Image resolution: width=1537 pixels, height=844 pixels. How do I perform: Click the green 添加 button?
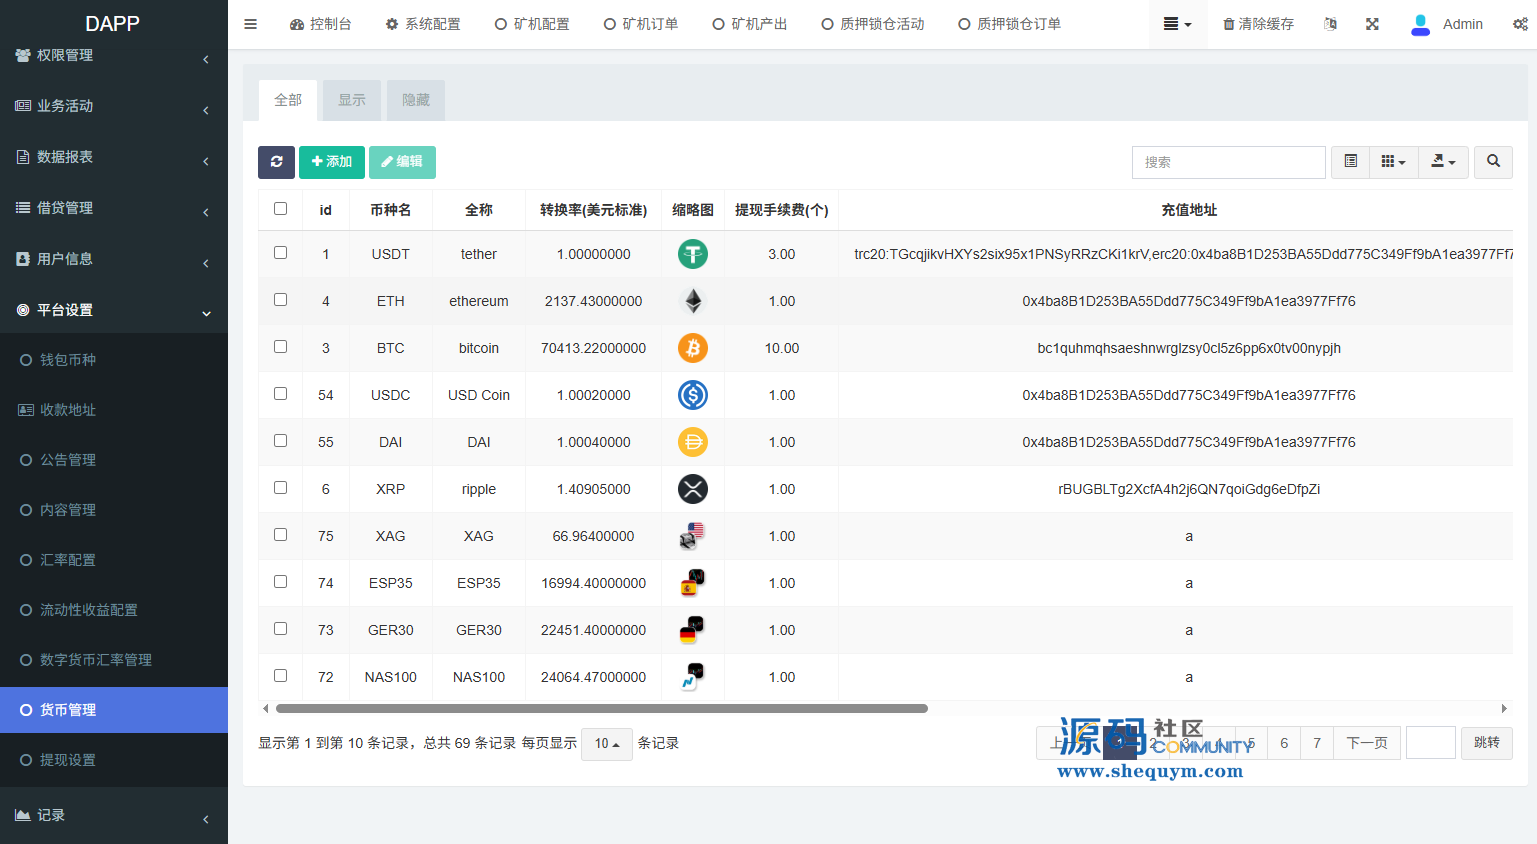(332, 162)
